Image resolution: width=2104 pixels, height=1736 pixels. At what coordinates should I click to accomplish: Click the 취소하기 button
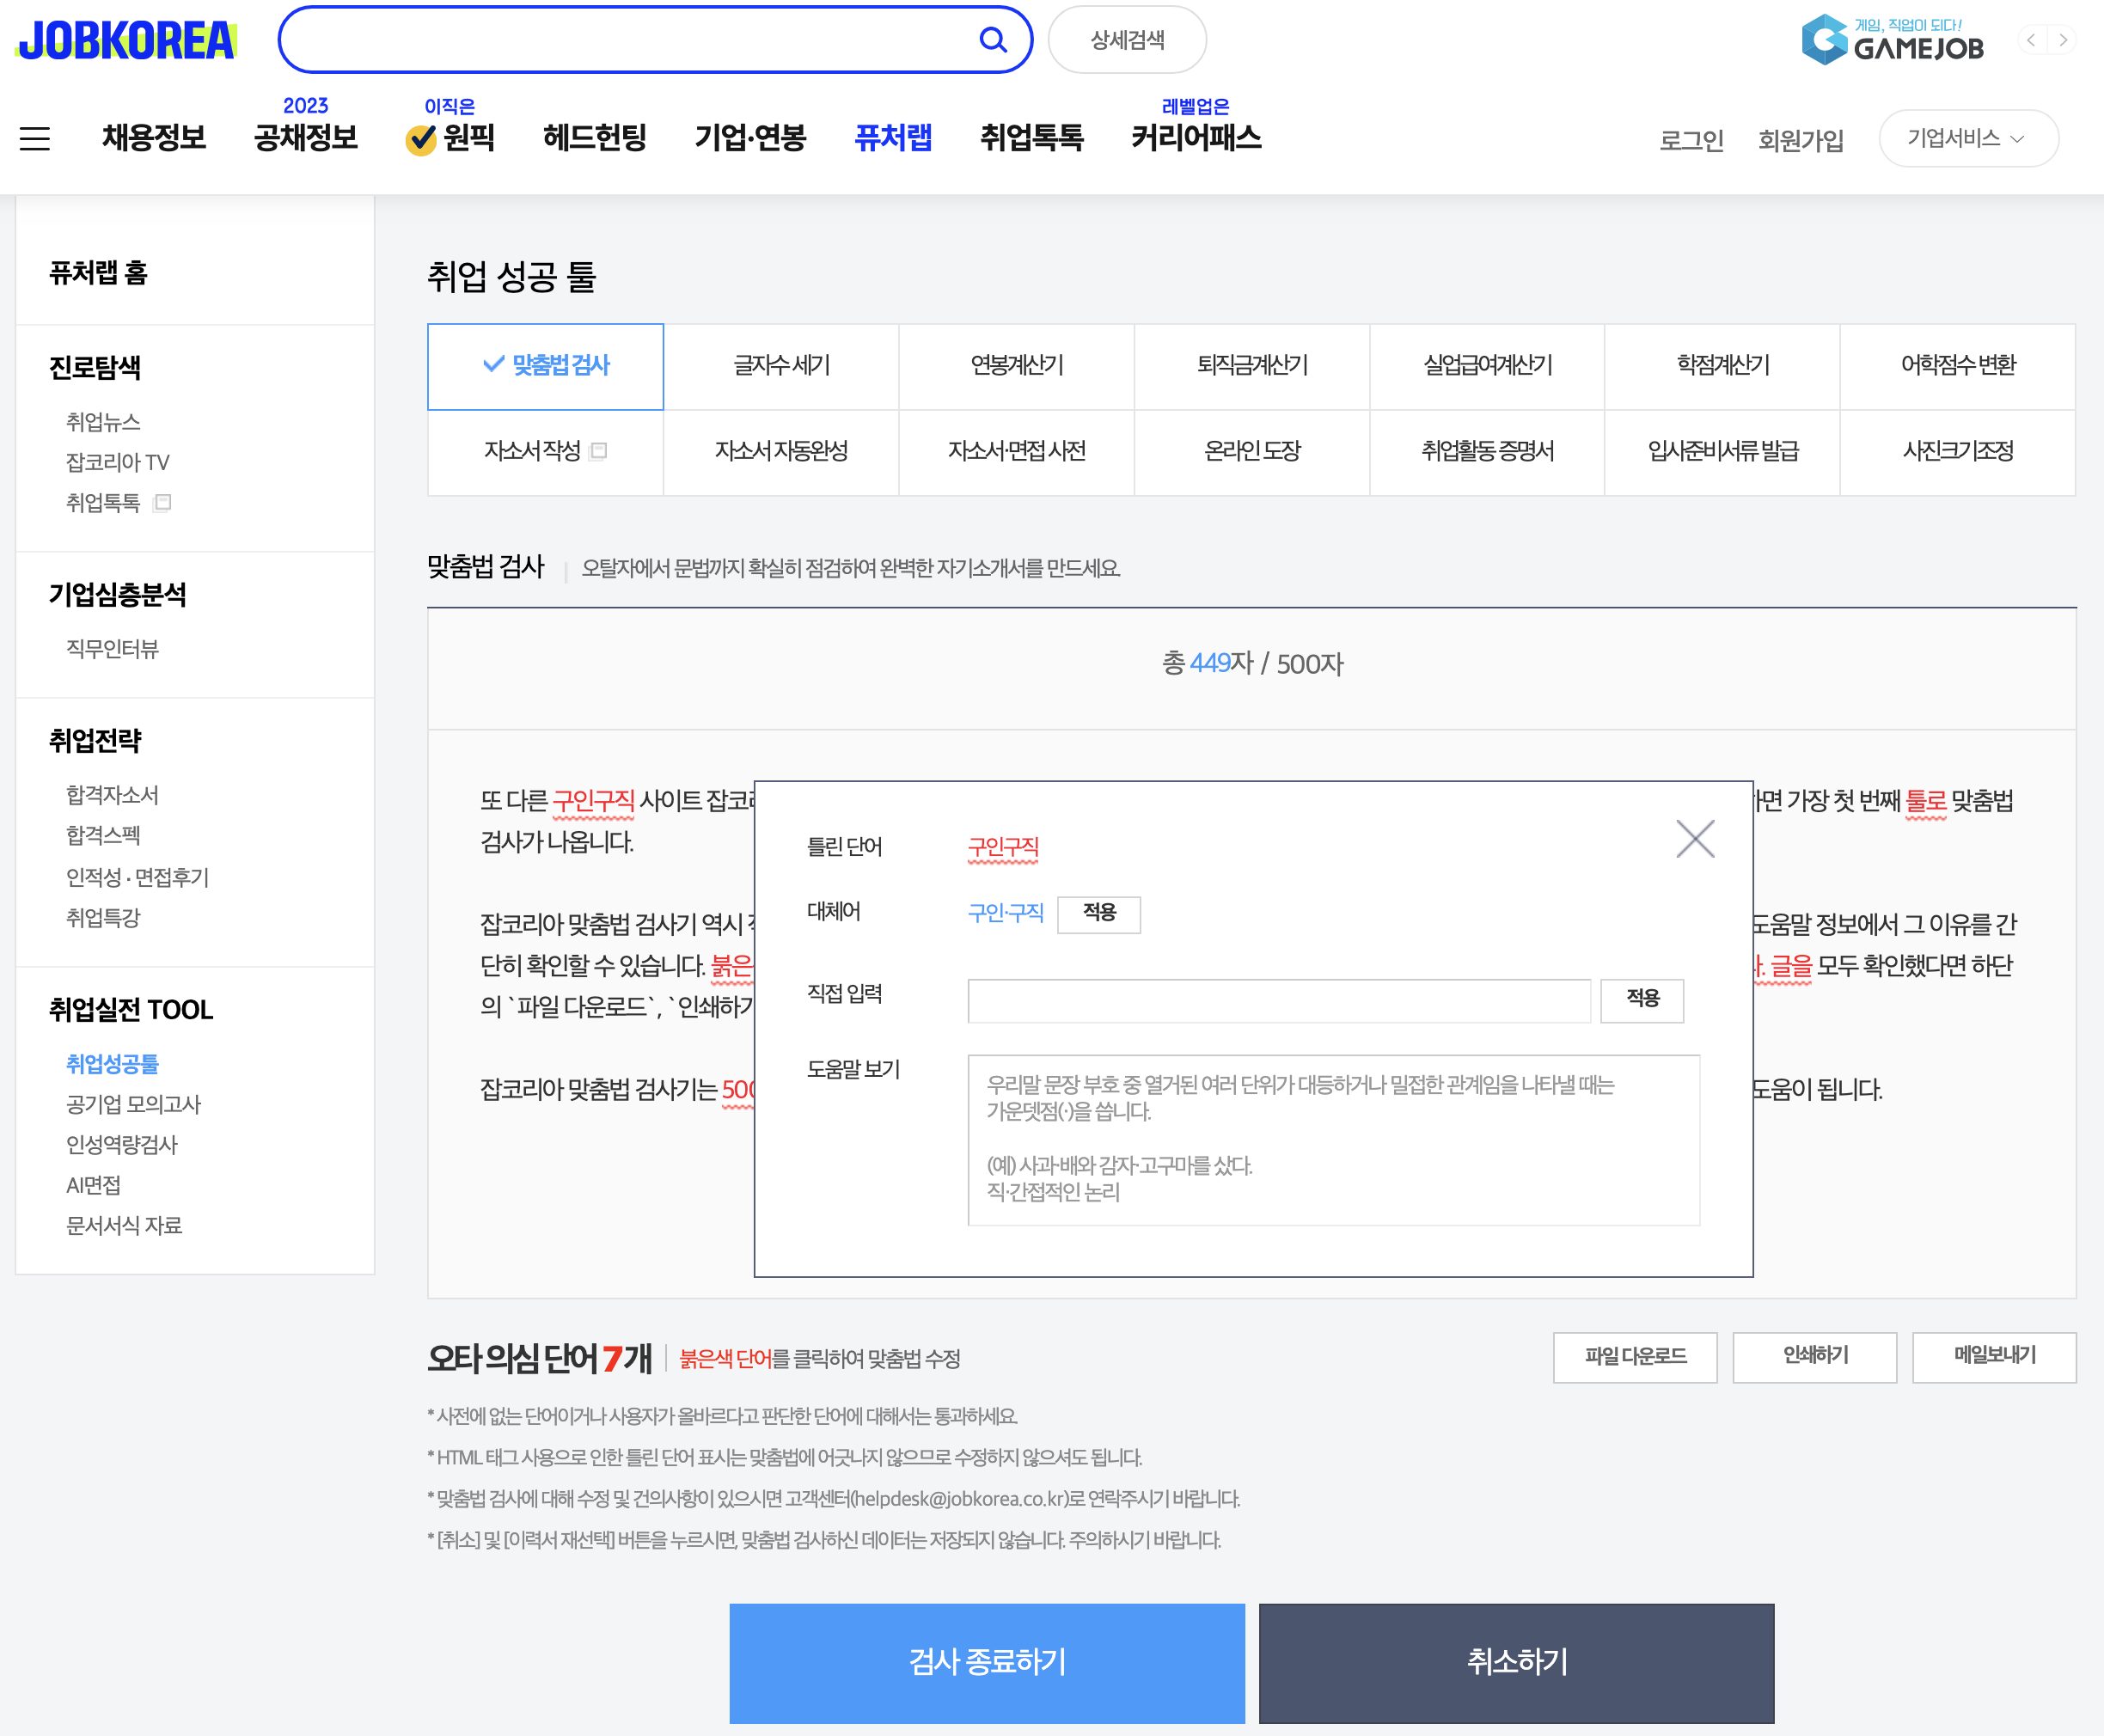point(1517,1663)
